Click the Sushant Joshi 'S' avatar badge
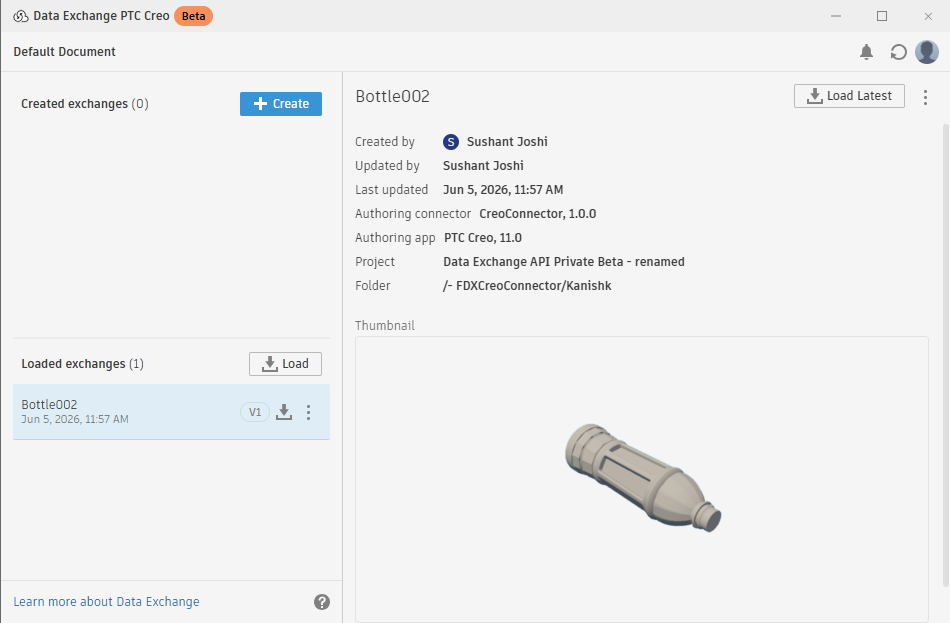 (451, 142)
